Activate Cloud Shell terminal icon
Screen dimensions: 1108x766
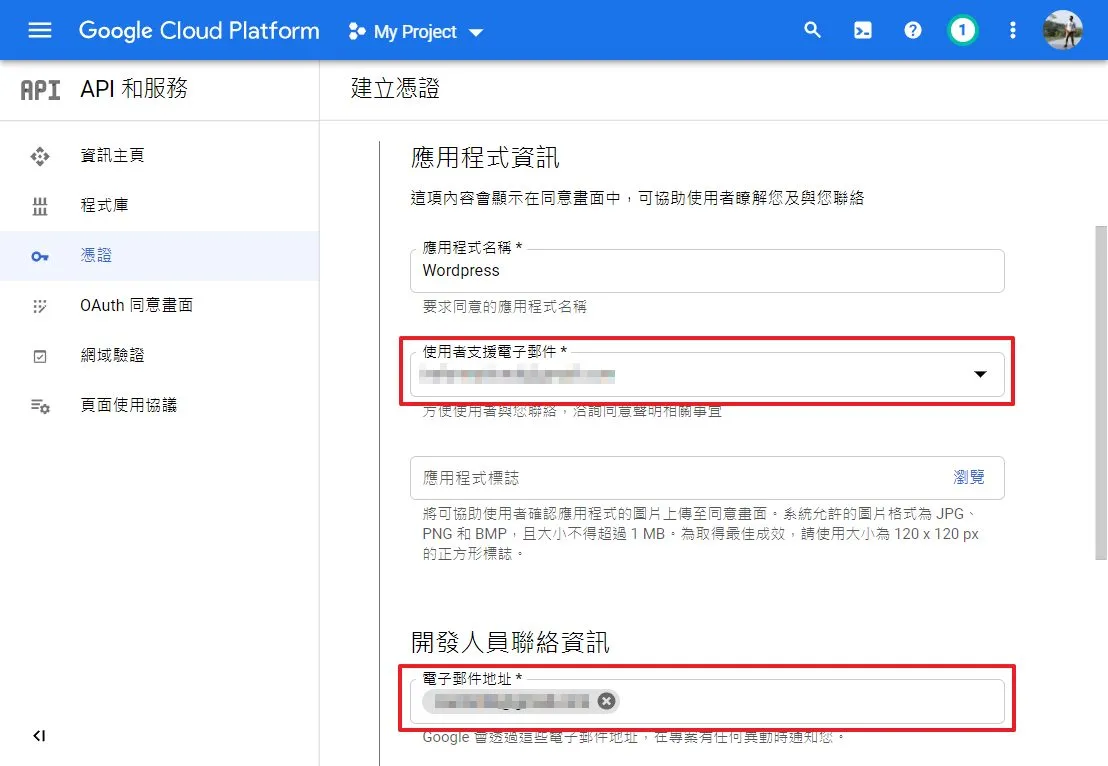pyautogui.click(x=863, y=30)
